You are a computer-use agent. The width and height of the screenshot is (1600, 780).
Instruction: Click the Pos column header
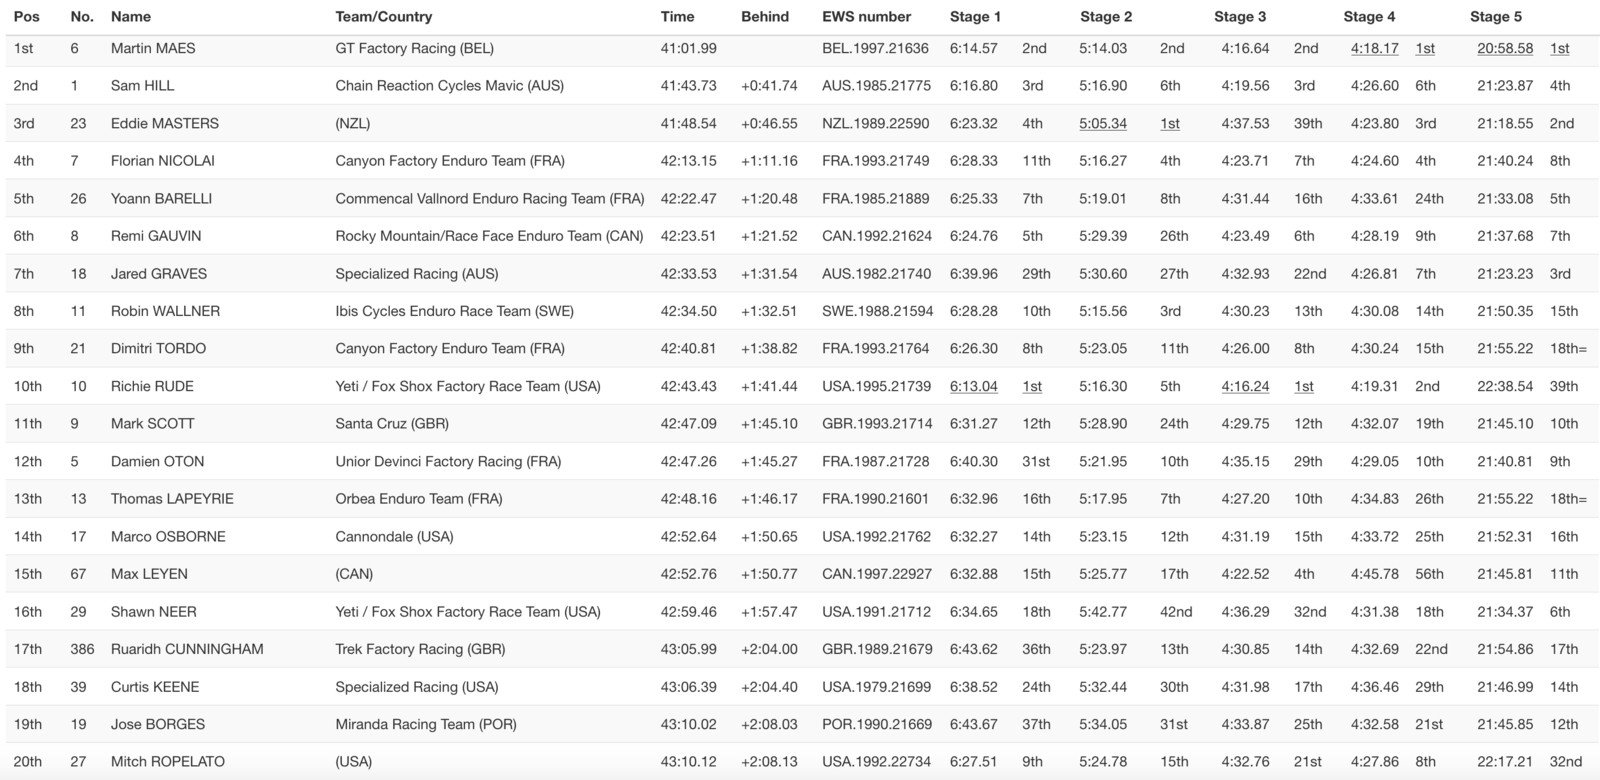26,16
